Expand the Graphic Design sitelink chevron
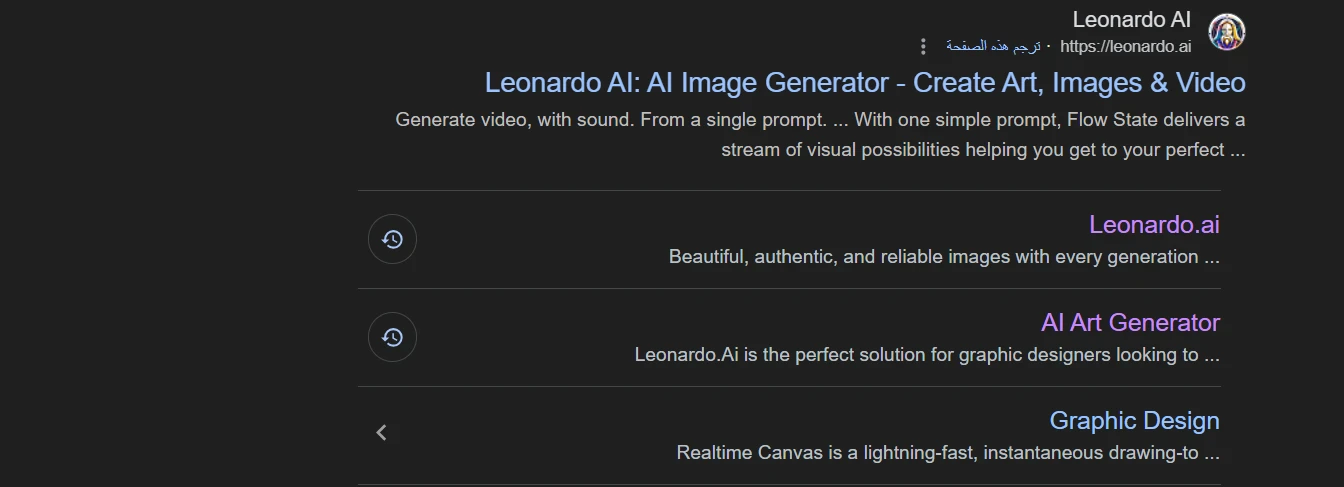 tap(381, 433)
